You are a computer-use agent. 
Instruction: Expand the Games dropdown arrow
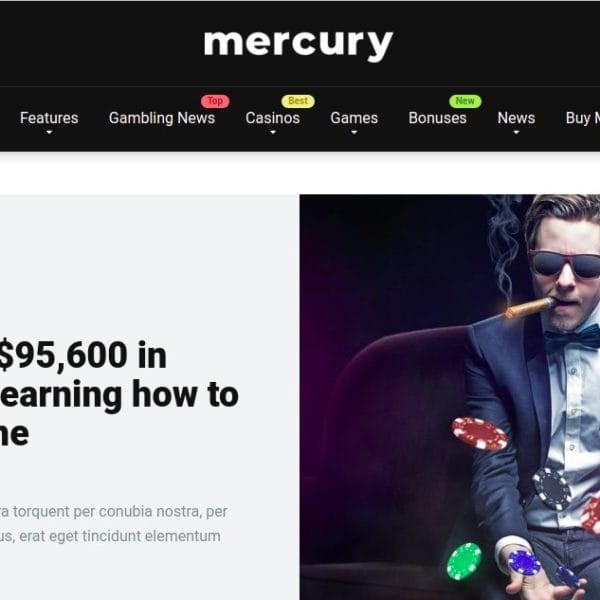click(x=354, y=132)
